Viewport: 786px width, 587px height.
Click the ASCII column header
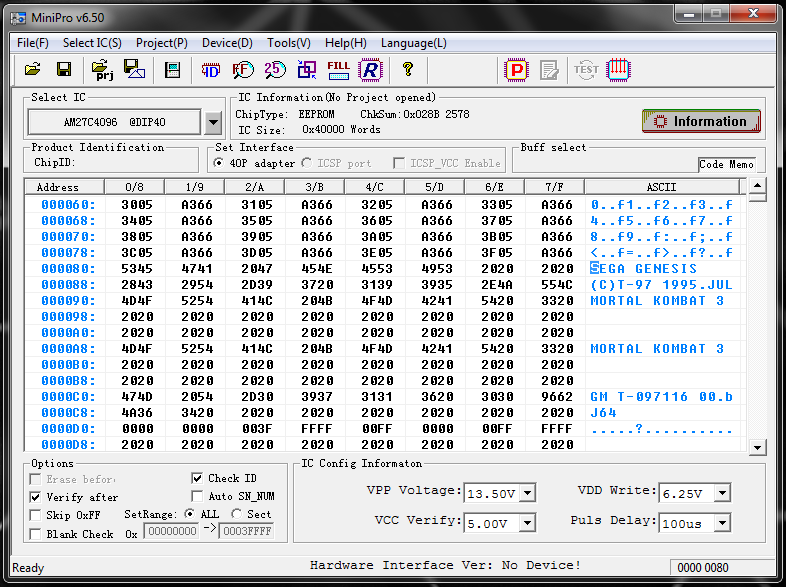[x=662, y=187]
